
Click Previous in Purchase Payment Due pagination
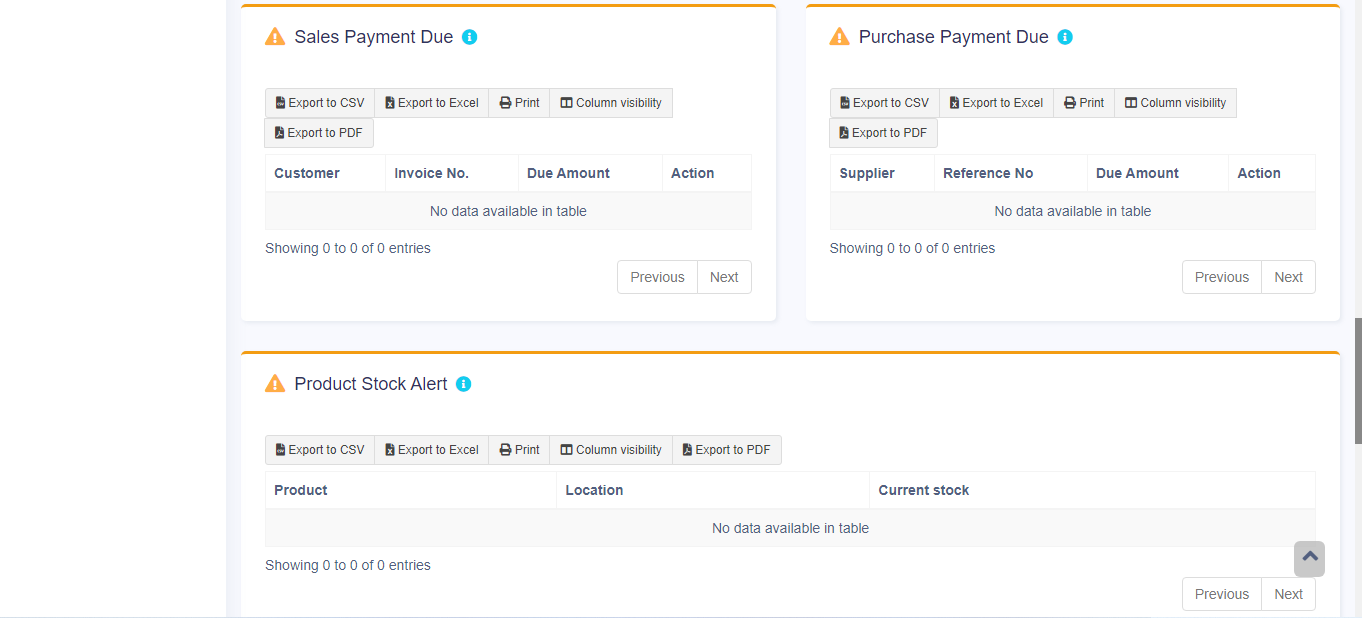[1221, 277]
